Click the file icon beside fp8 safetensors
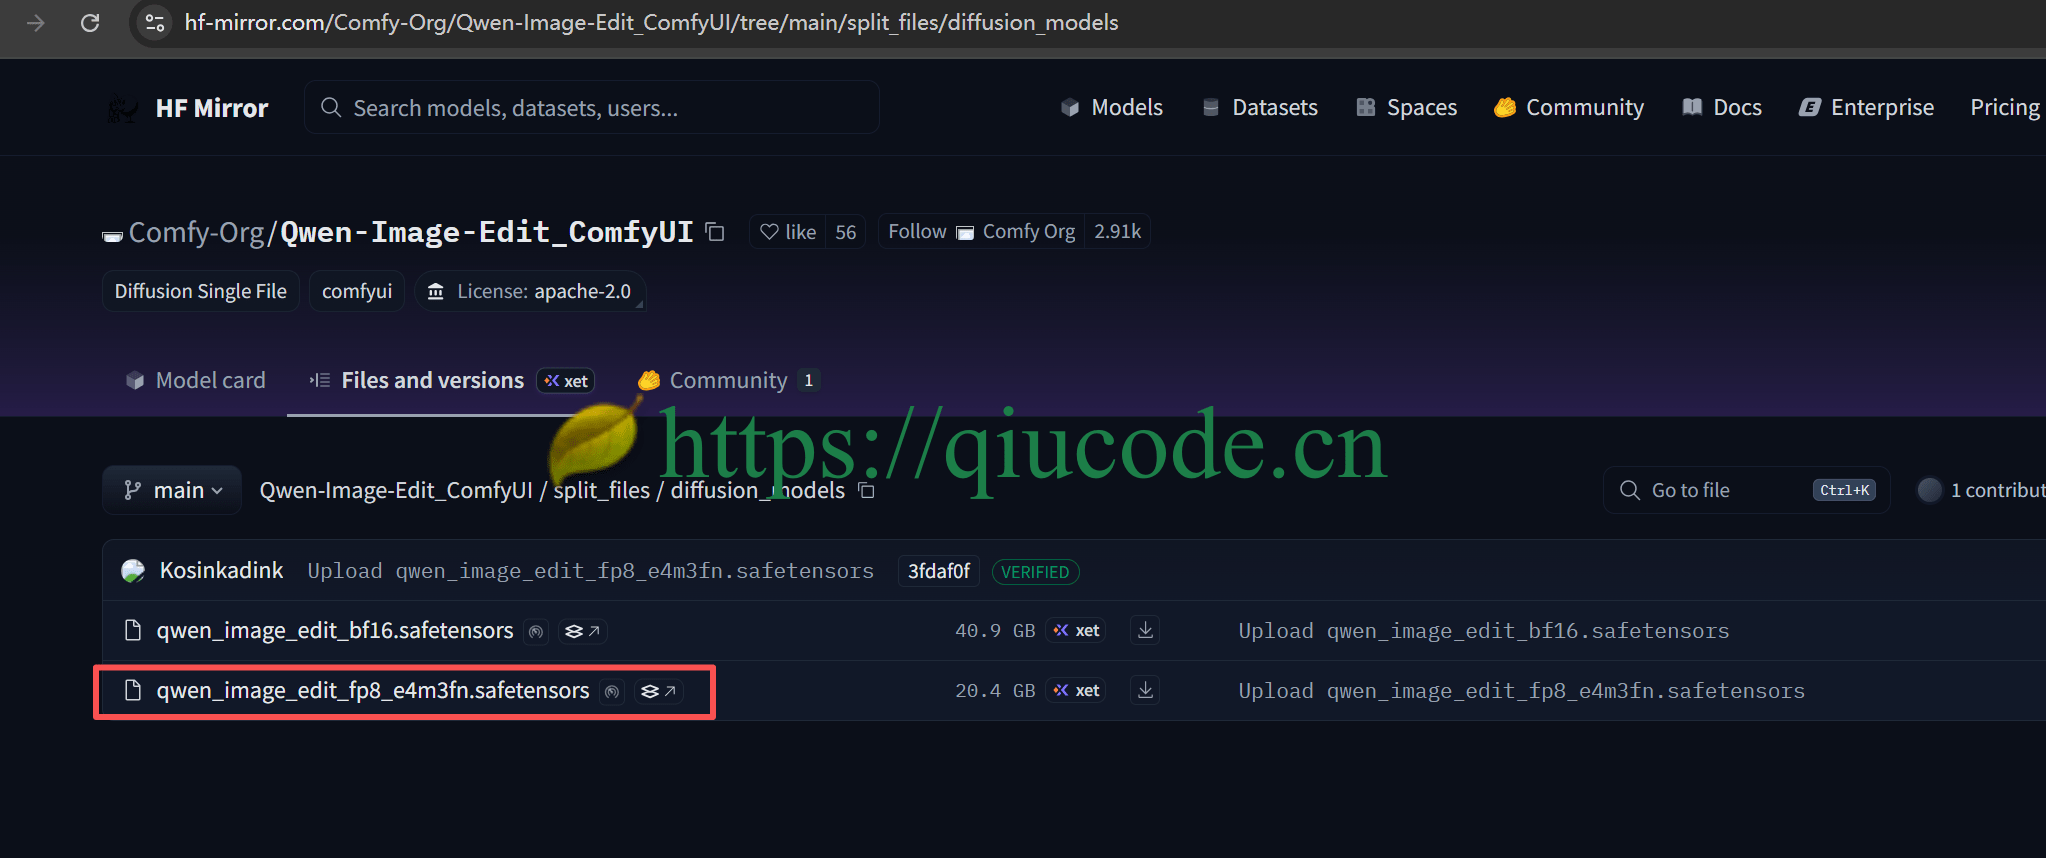The image size is (2046, 858). click(132, 690)
